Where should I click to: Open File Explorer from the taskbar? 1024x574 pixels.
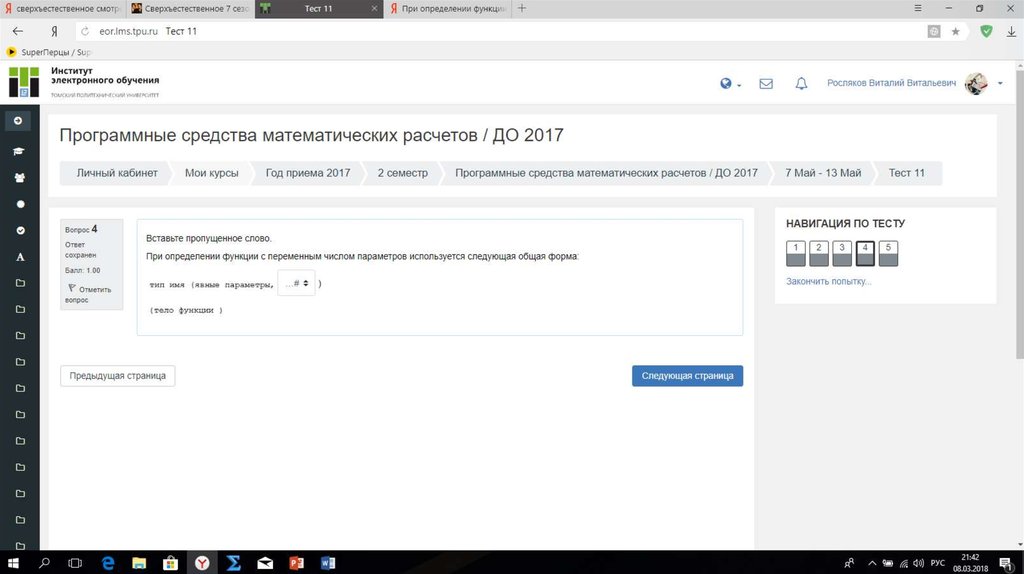[x=139, y=563]
